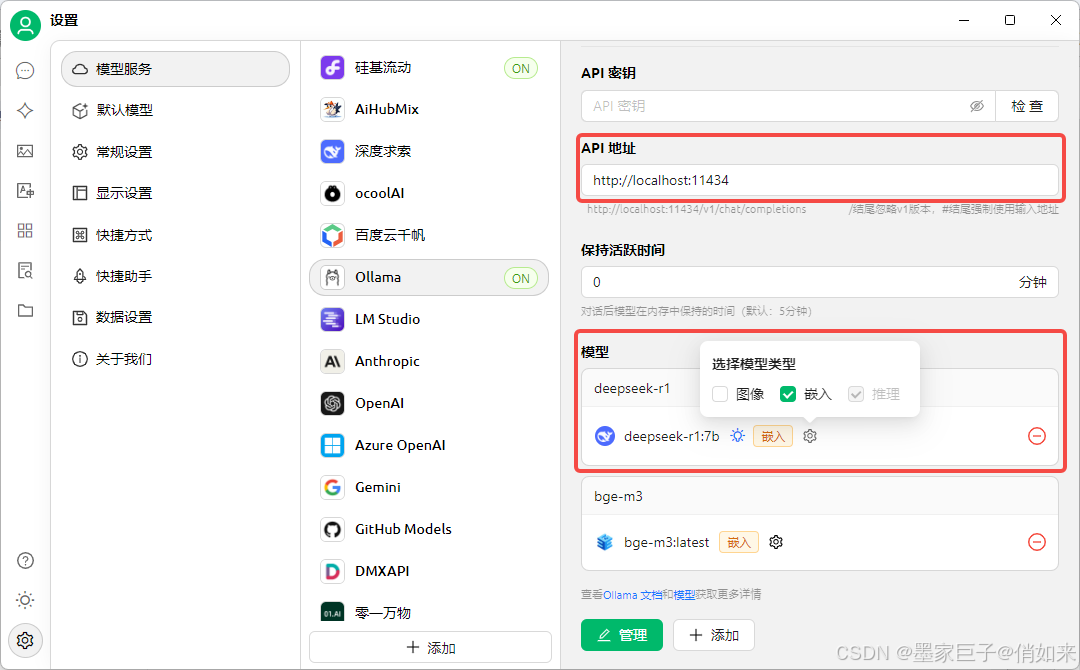Open the chat assistant sidebar icon
The width and height of the screenshot is (1080, 670).
click(x=25, y=71)
